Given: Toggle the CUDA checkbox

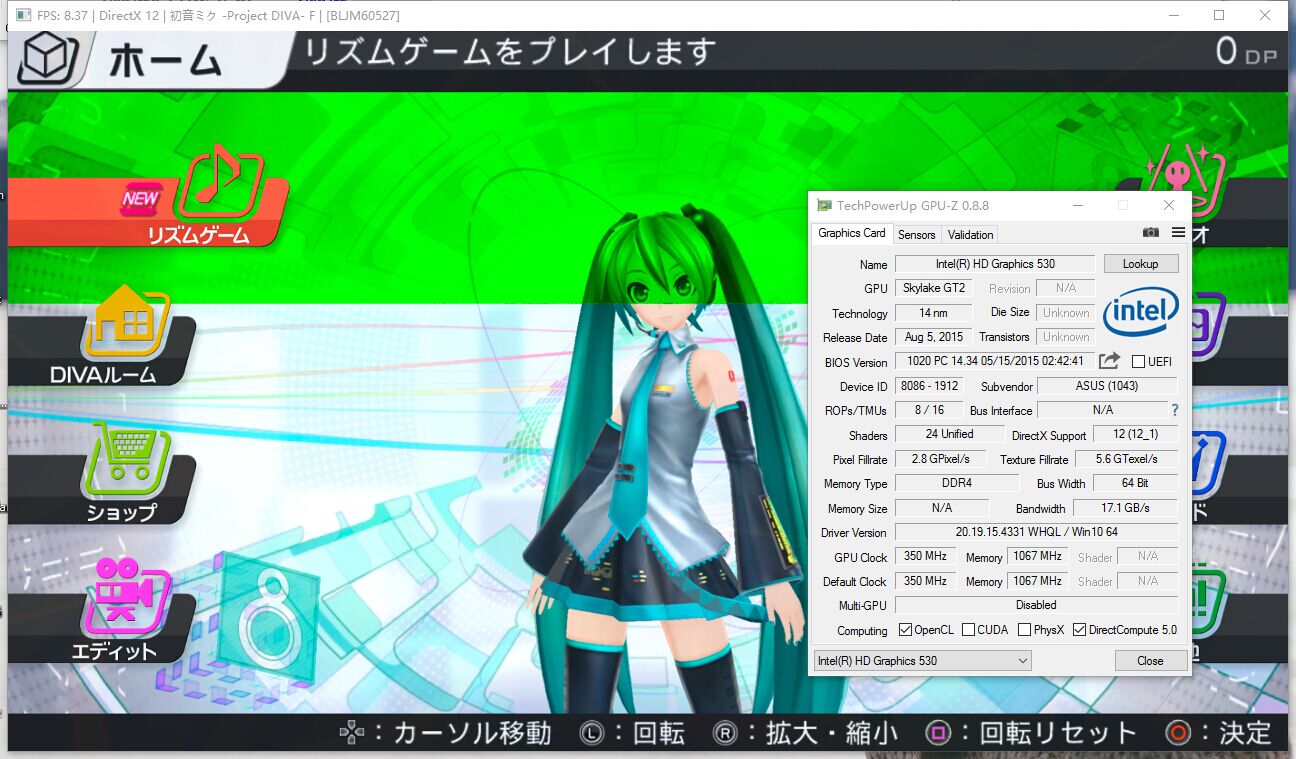Looking at the screenshot, I should pyautogui.click(x=968, y=630).
